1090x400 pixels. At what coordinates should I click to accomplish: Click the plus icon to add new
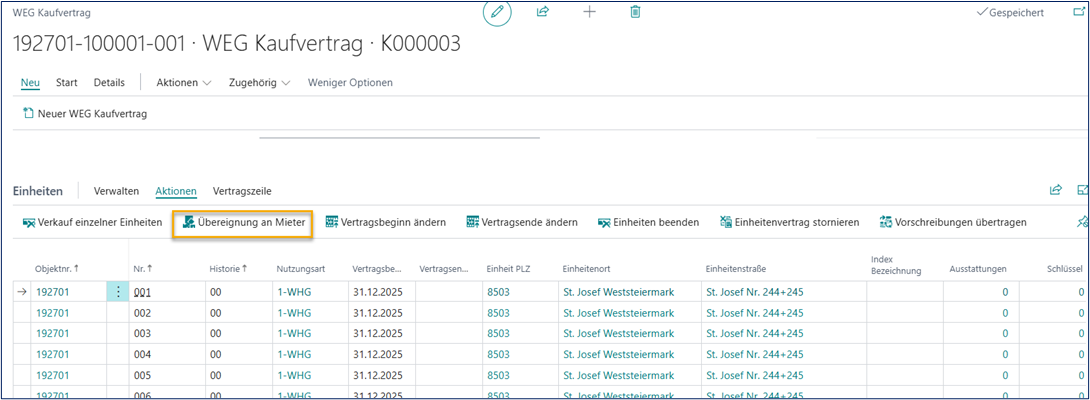(589, 12)
